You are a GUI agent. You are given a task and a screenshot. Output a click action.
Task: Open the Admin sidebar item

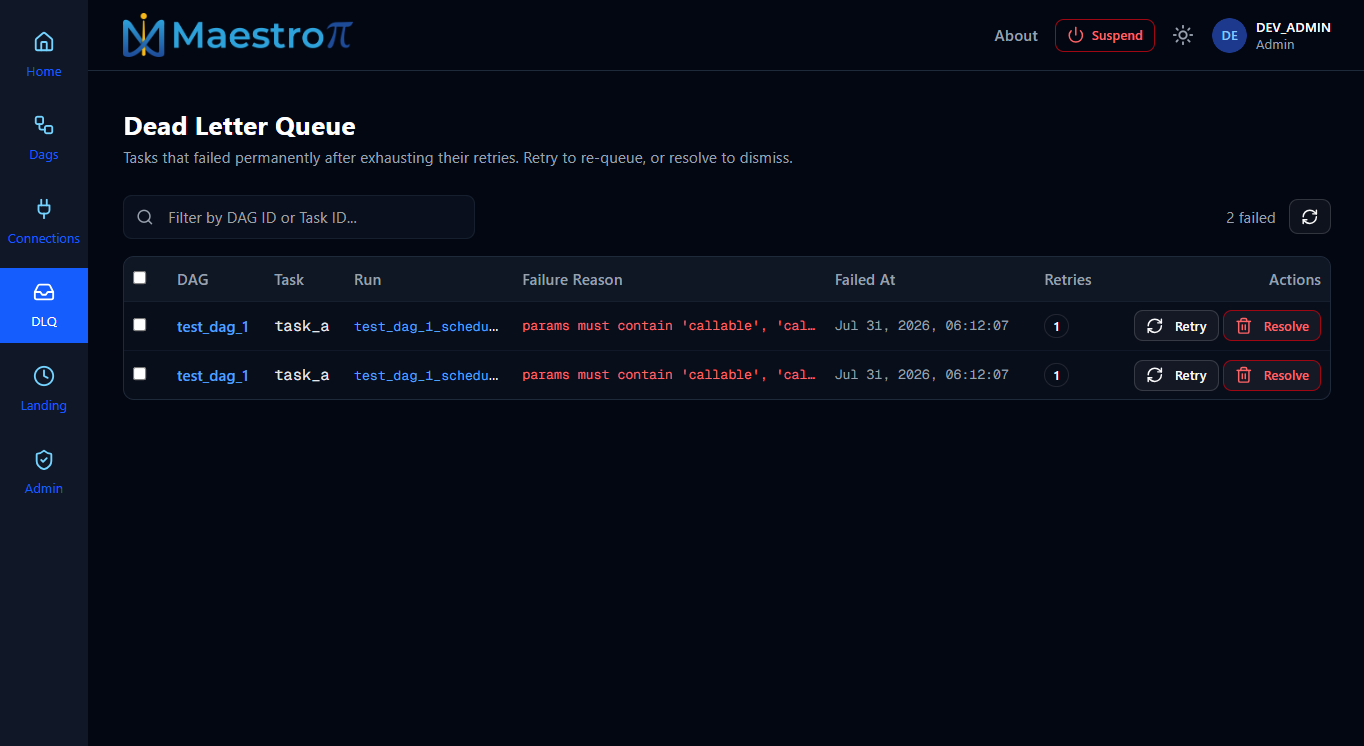click(44, 472)
